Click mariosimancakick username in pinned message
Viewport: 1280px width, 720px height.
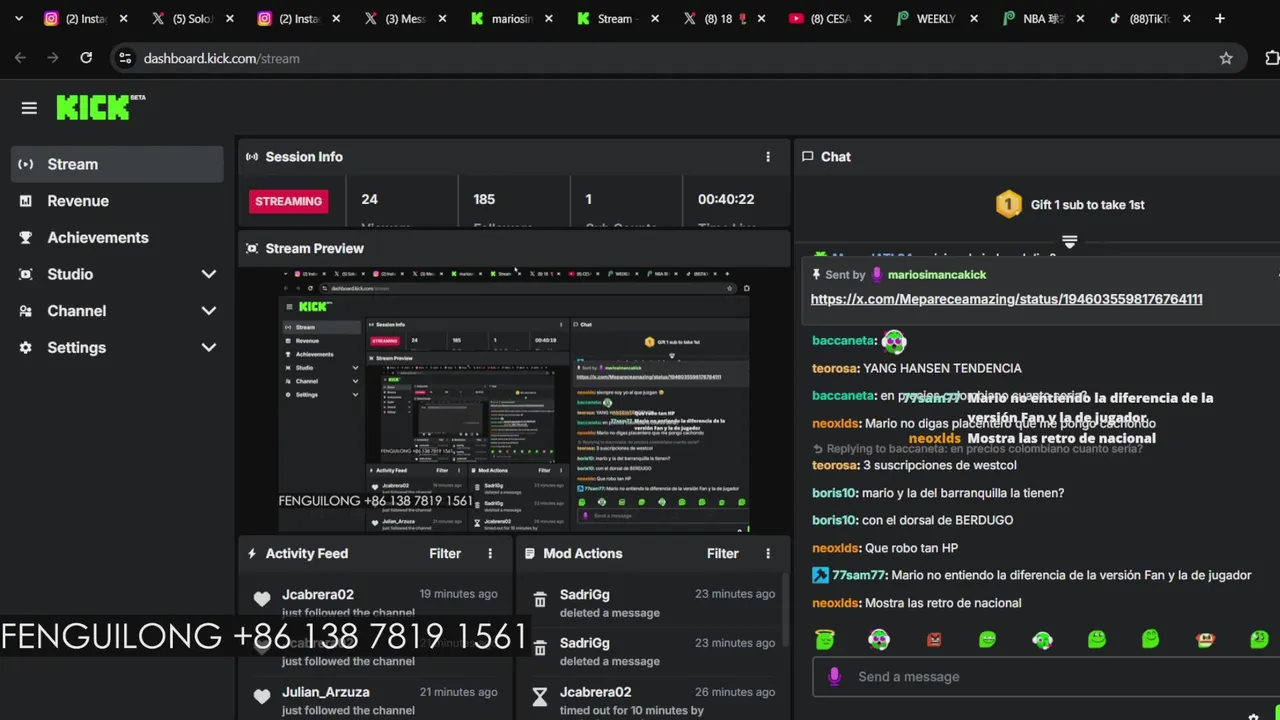point(936,275)
